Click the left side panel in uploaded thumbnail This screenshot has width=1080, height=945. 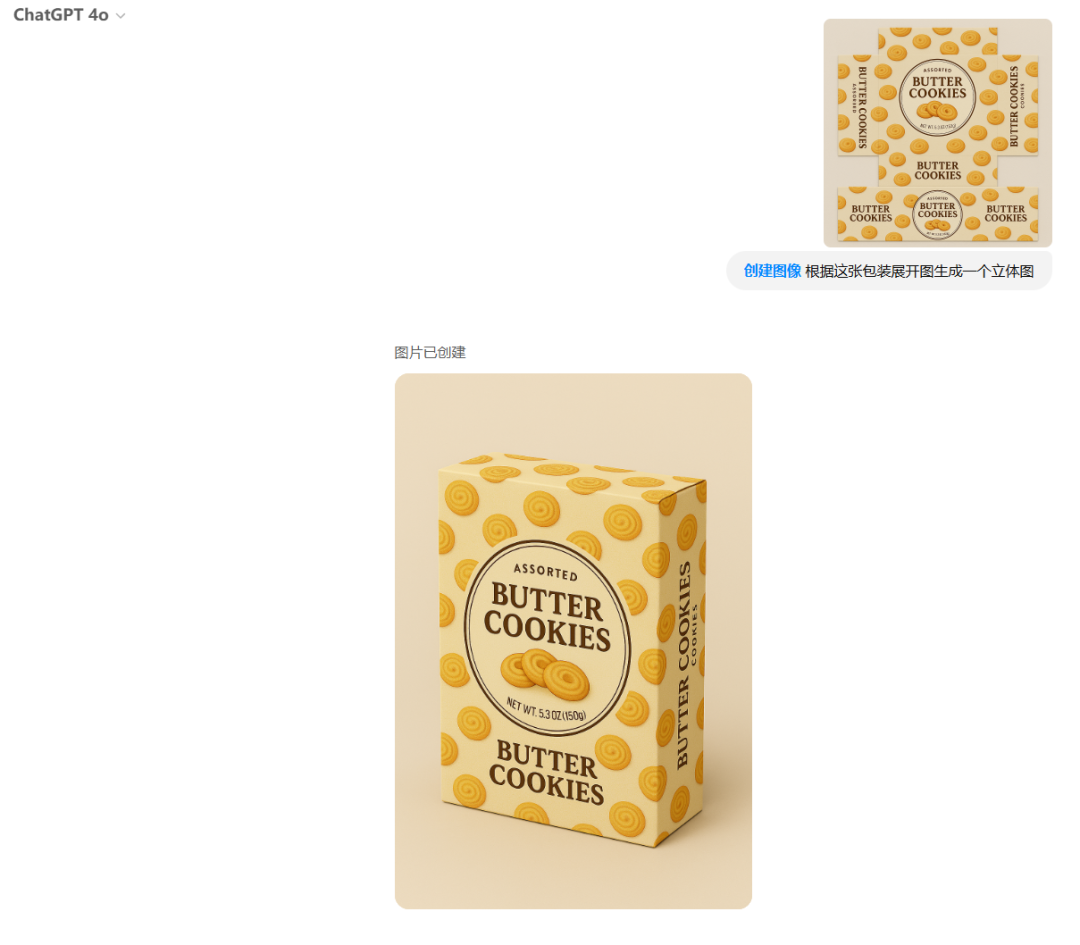(x=858, y=105)
